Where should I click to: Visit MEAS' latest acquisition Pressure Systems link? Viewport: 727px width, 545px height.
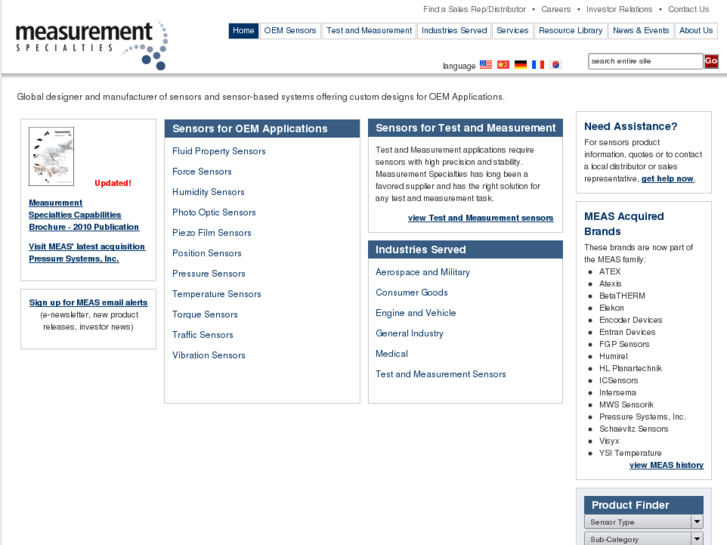[87, 252]
